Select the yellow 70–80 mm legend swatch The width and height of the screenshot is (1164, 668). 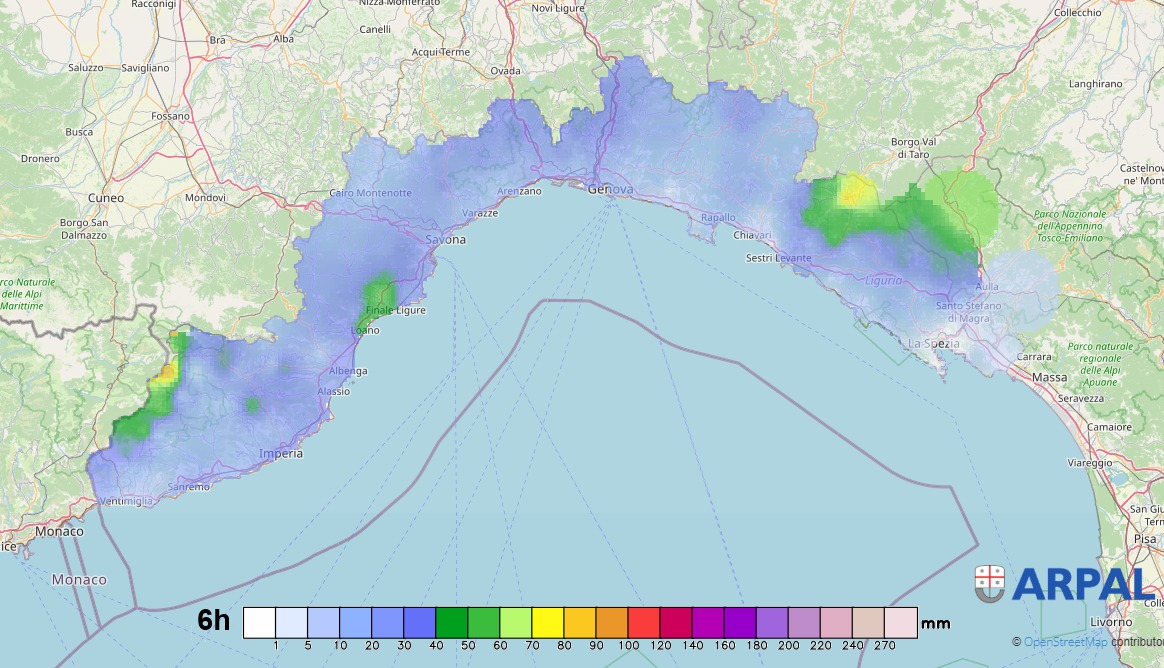pyautogui.click(x=548, y=621)
